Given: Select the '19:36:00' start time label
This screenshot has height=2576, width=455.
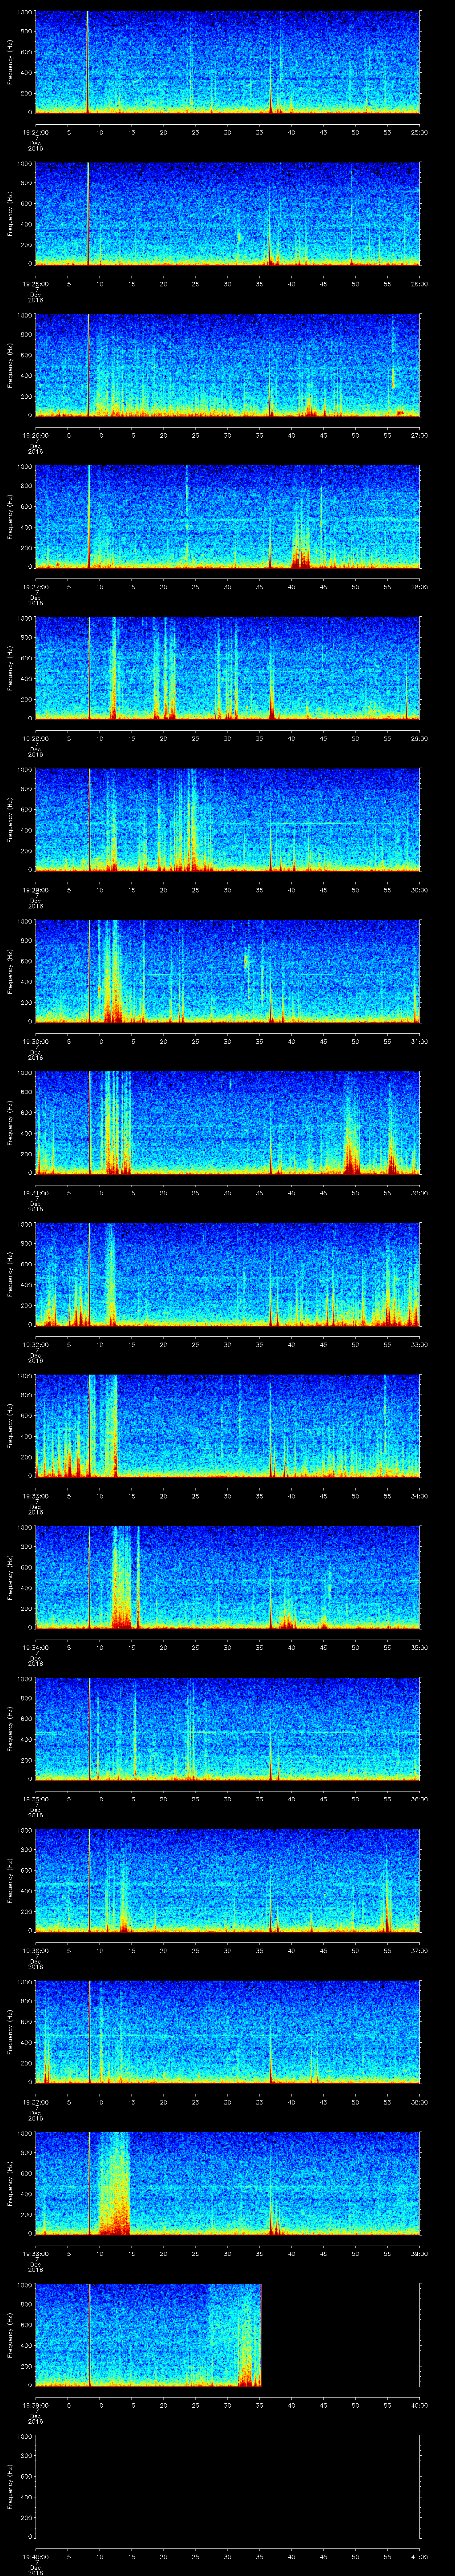Looking at the screenshot, I should coord(35,1950).
